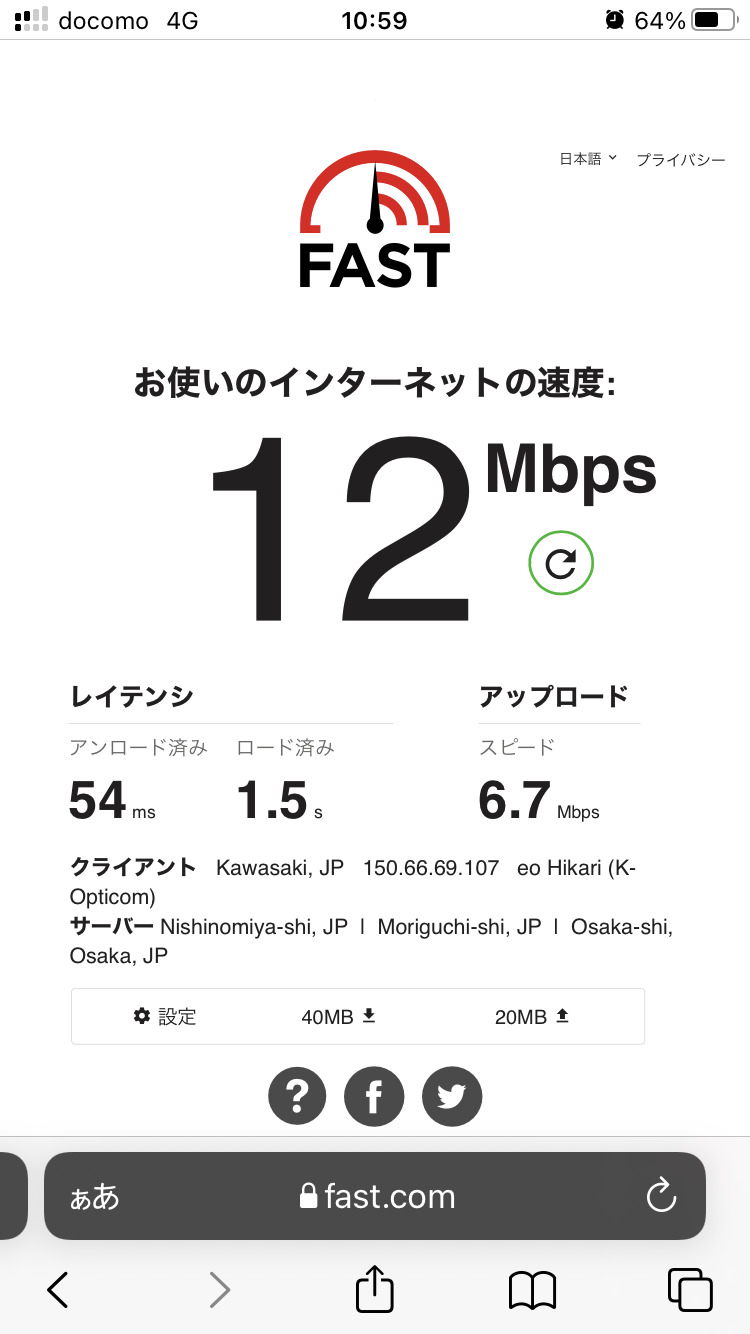Open the ぁあ reader format menu
Viewport: 750px width, 1334px height.
click(x=94, y=1197)
